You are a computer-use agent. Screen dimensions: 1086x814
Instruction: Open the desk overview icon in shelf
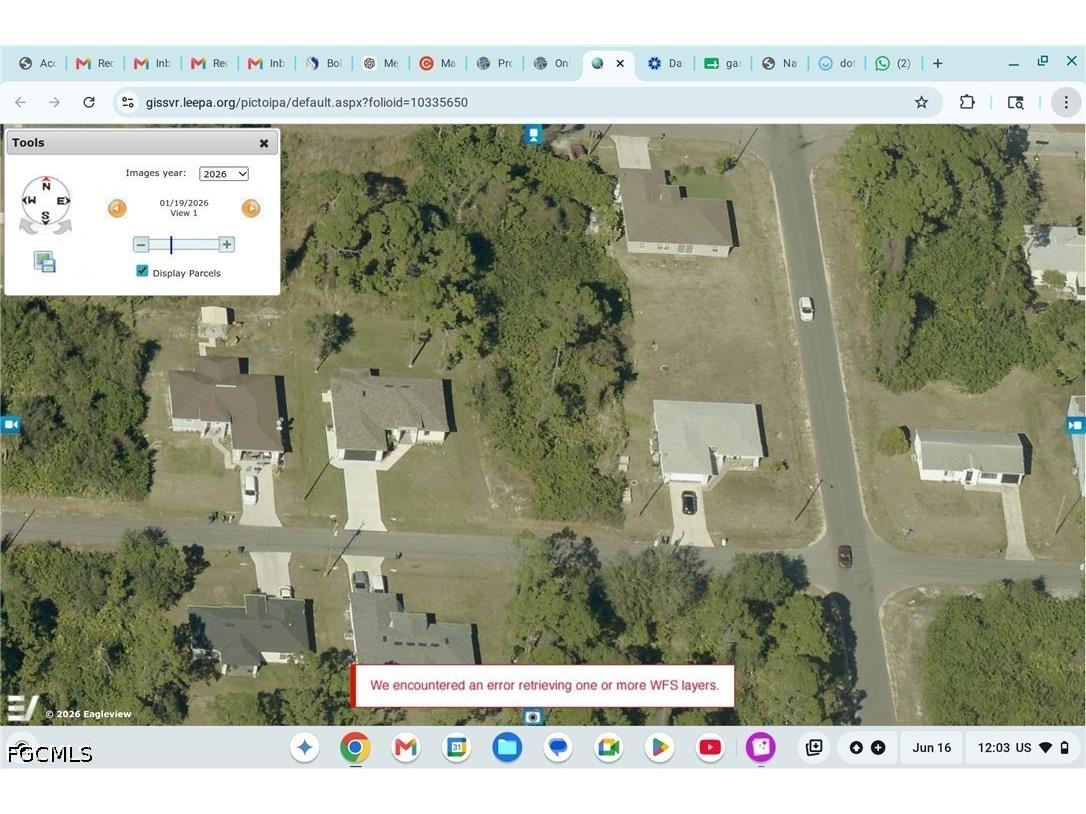(814, 747)
